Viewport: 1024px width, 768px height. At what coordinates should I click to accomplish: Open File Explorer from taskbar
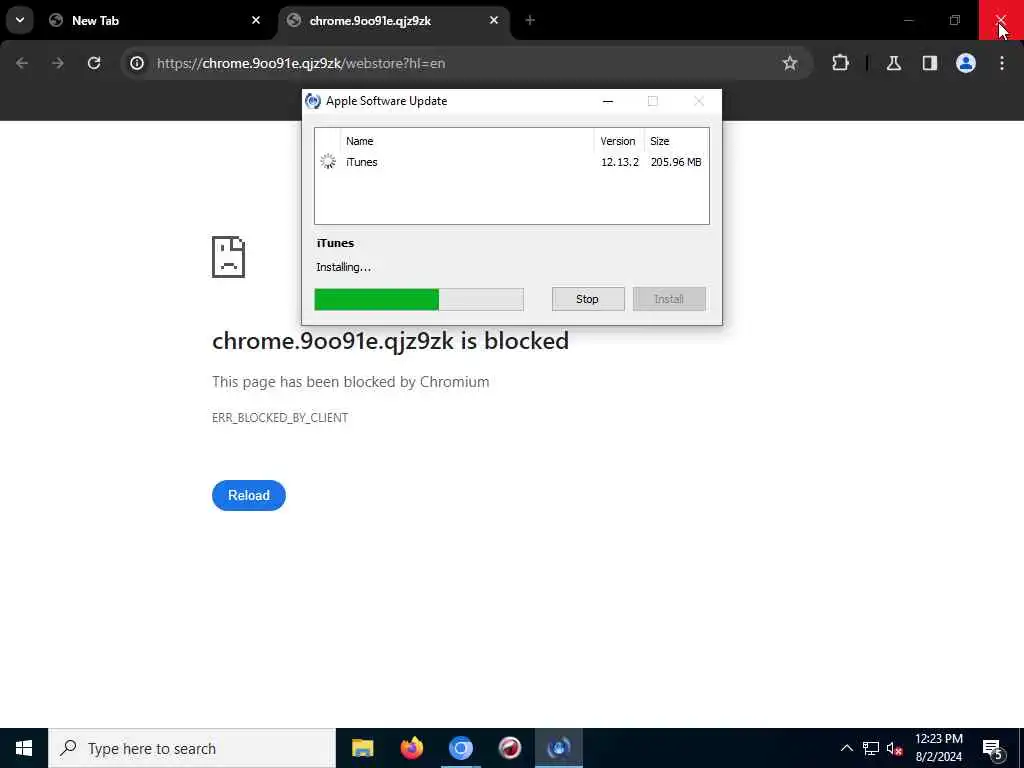click(x=362, y=748)
